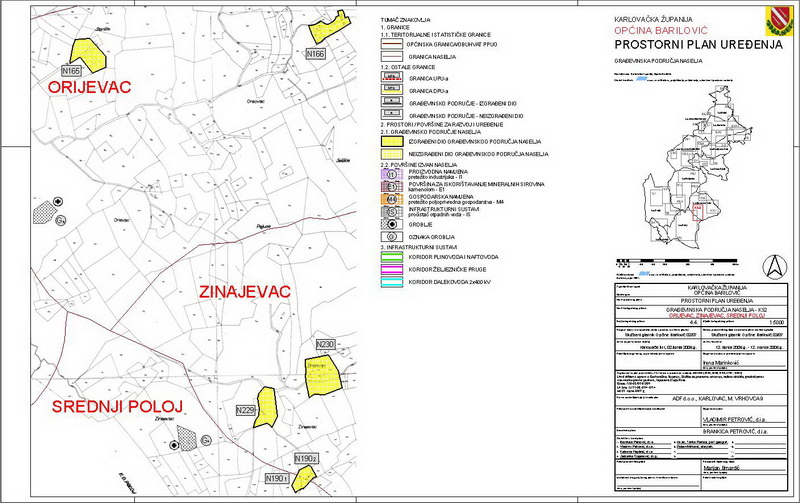Click the red ORIJEVAC settlement name
800x503 pixels.
(x=90, y=87)
